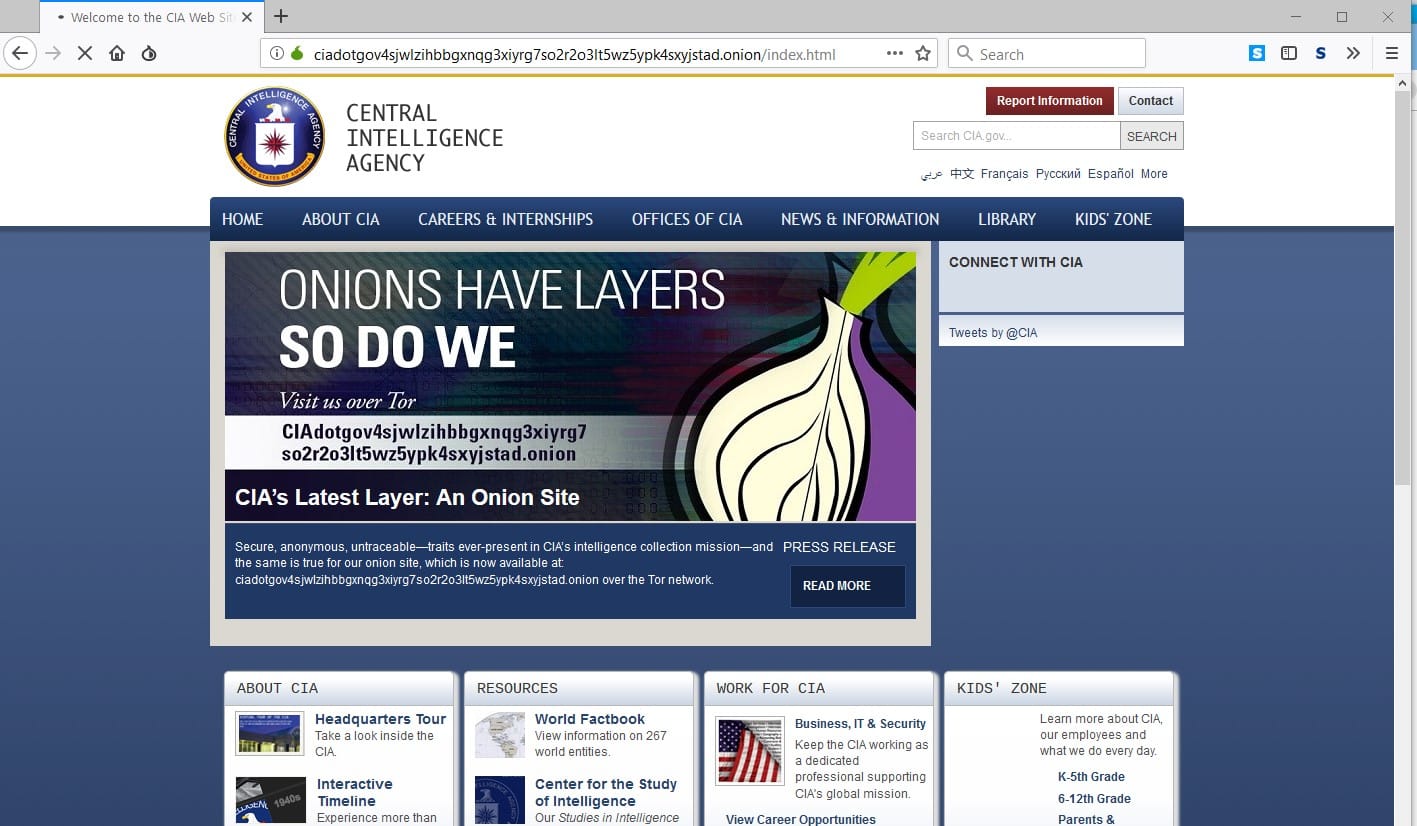Open the LIBRARY menu
1417x826 pixels.
pyautogui.click(x=1007, y=219)
